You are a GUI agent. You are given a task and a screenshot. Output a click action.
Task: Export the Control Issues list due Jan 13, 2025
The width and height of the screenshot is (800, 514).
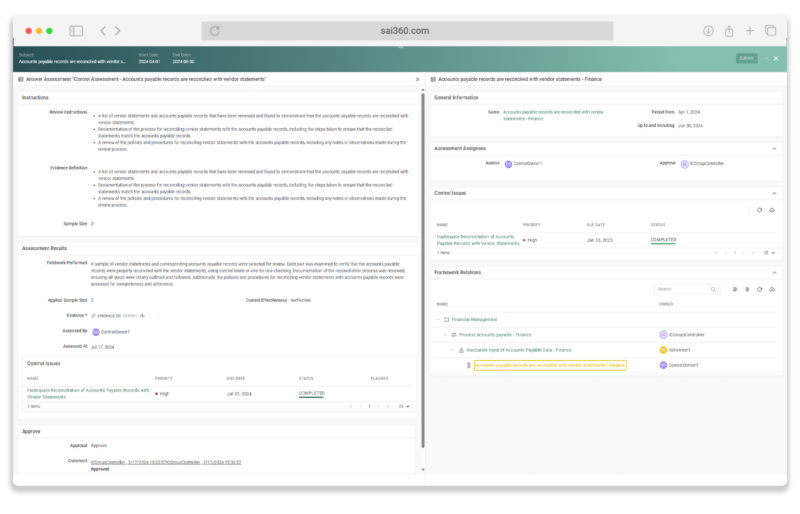772,210
